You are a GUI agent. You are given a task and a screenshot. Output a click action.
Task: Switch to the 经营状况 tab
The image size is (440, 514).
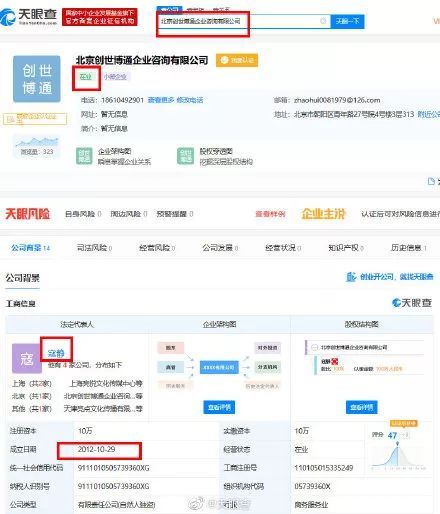click(x=283, y=248)
